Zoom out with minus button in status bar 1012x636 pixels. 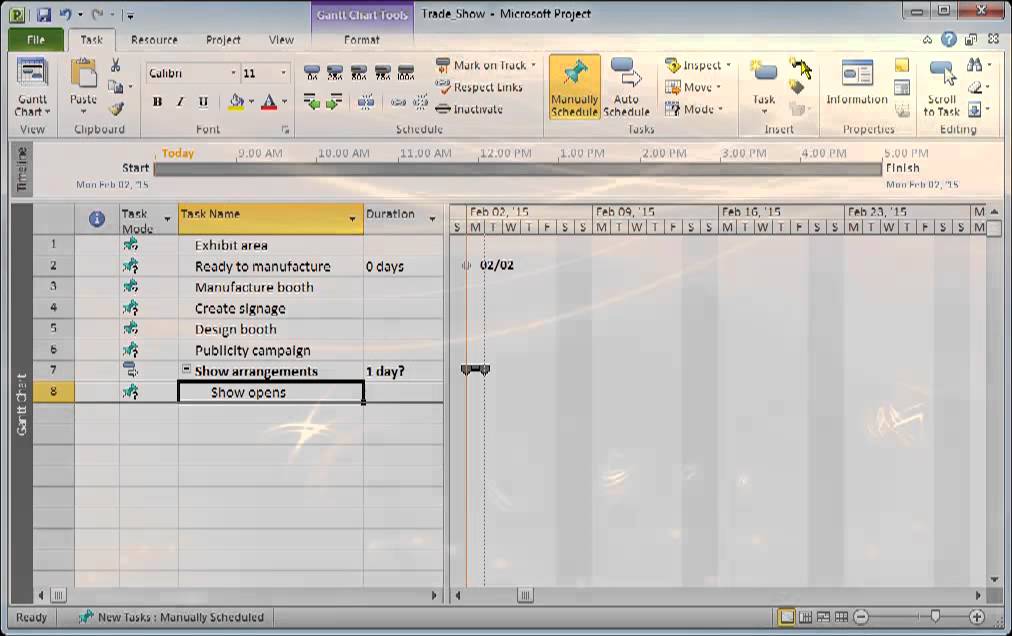[861, 617]
